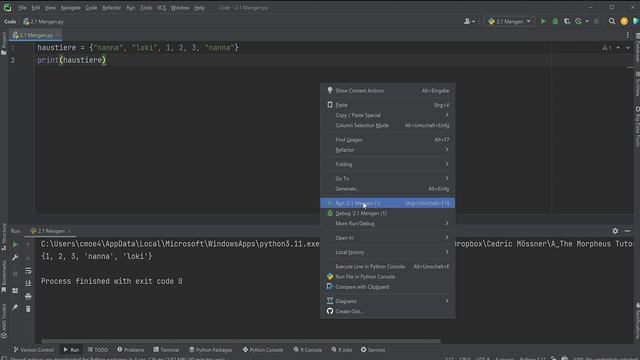This screenshot has height=360, width=640.
Task: Jump to the next highlighted error arrow
Action: pos(628,48)
